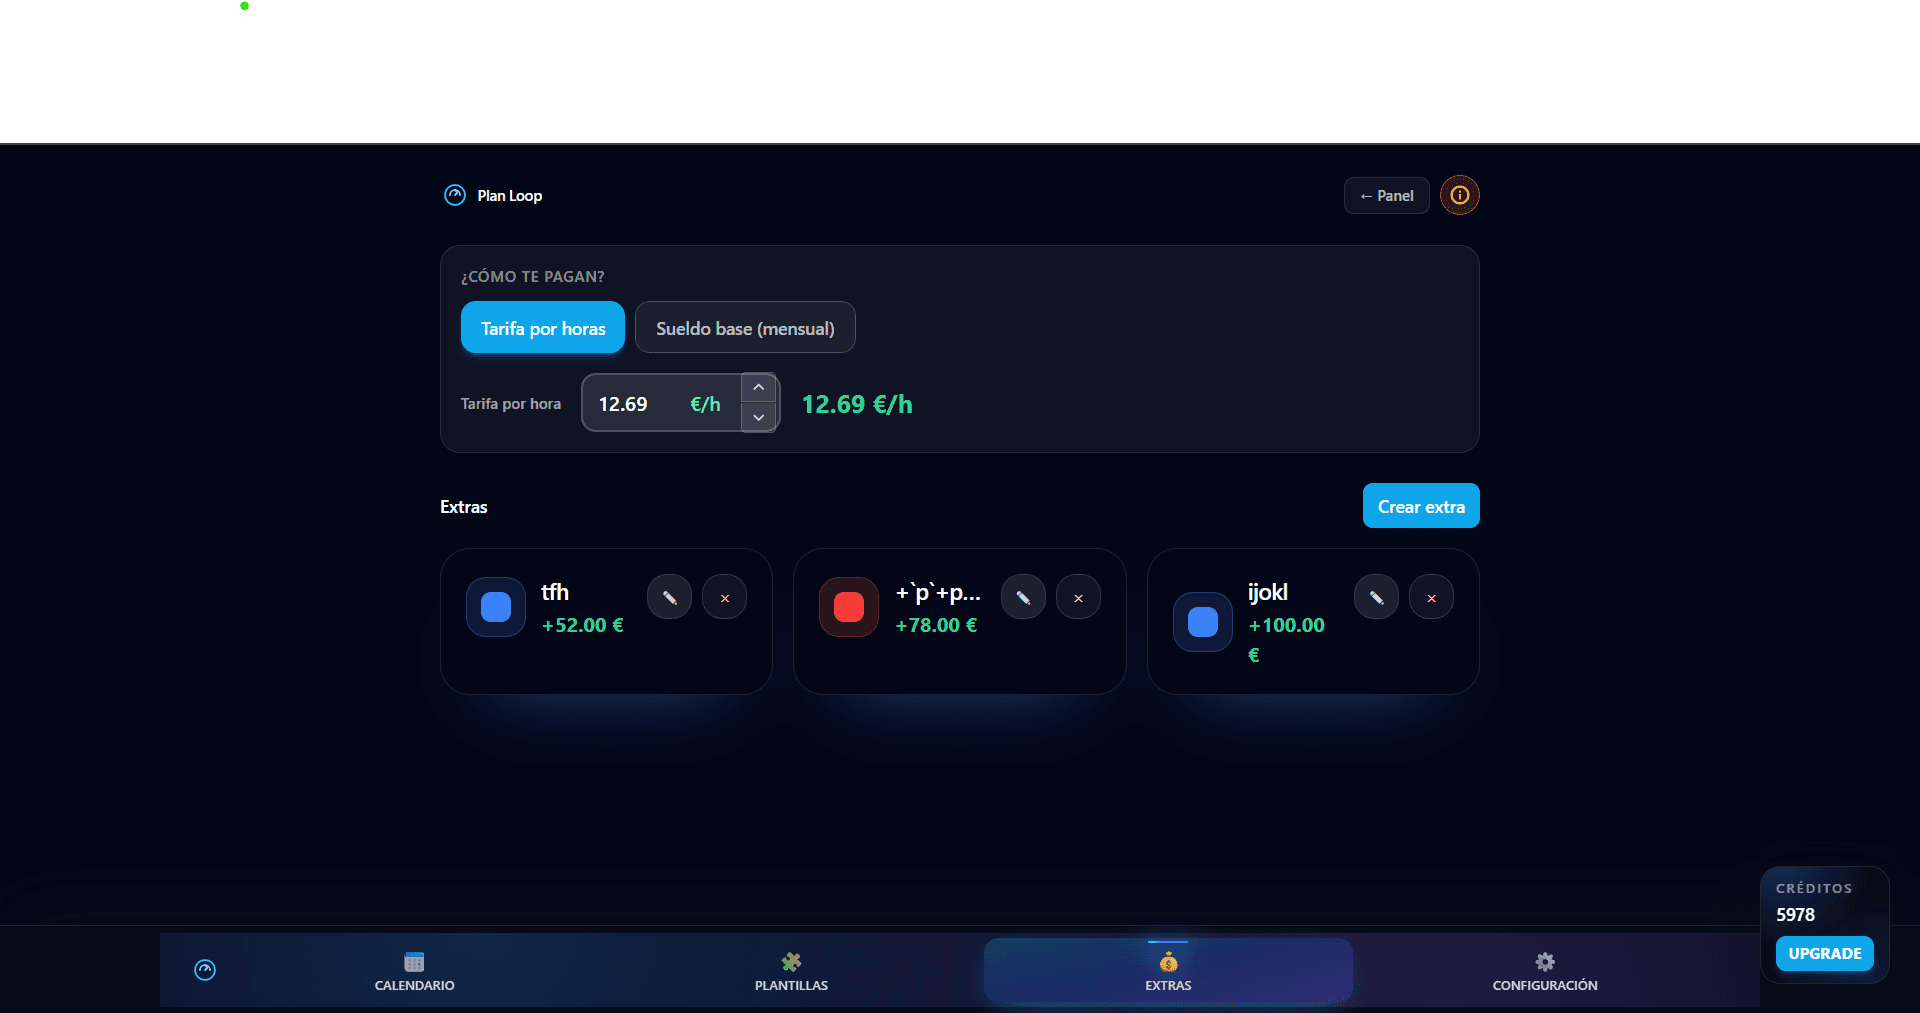Delete the tfh extra
1920x1013 pixels.
[x=725, y=598]
